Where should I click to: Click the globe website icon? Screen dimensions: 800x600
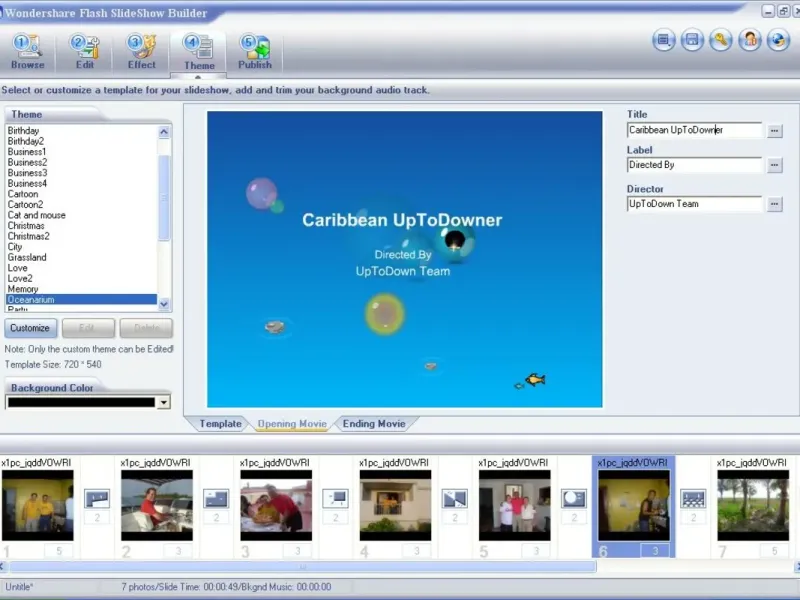coord(778,40)
